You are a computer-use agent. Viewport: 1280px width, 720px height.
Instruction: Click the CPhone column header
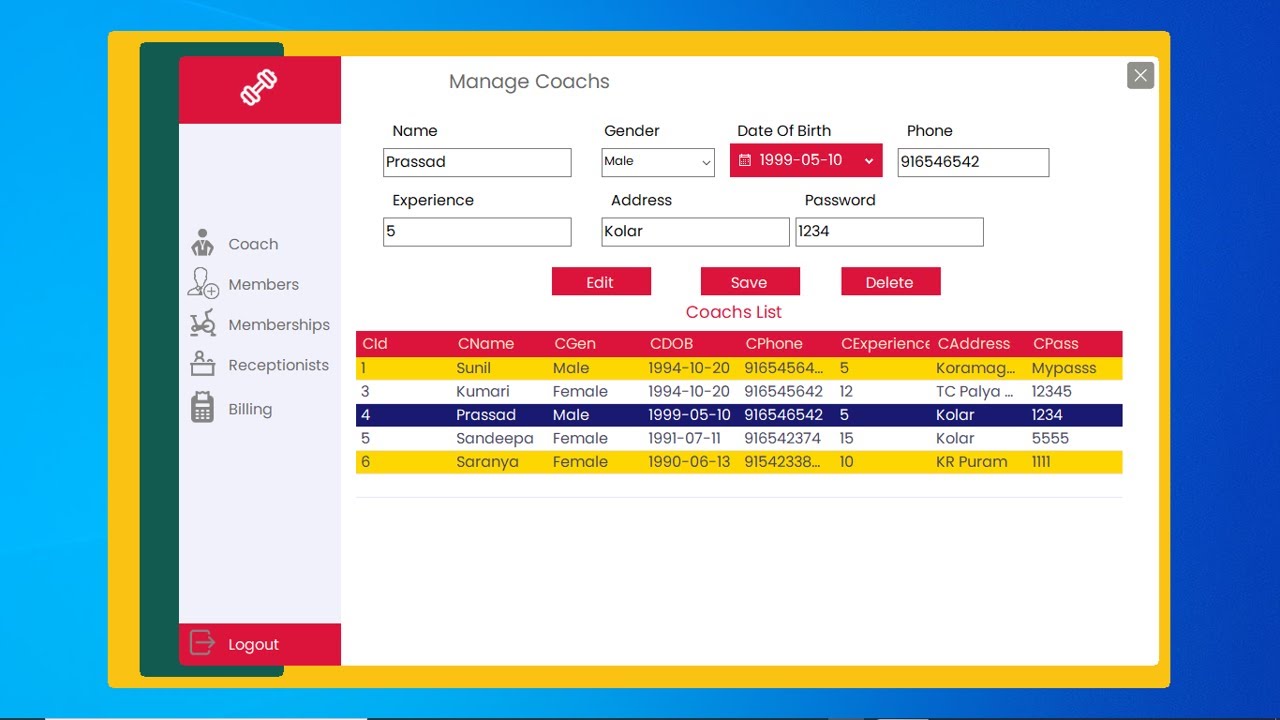tap(788, 343)
